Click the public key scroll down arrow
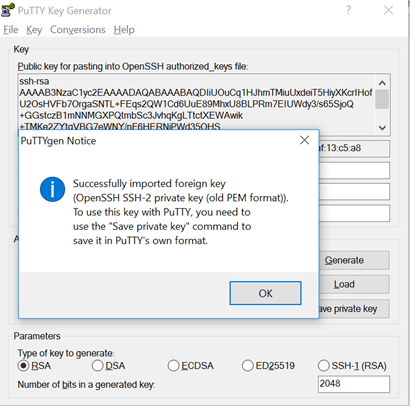Screen dimensions: 410x406 click(382, 128)
